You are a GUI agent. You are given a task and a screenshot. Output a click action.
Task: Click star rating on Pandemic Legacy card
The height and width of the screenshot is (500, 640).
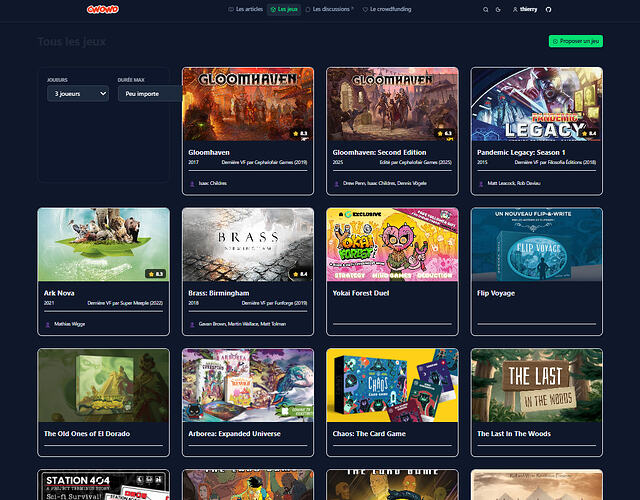point(587,132)
